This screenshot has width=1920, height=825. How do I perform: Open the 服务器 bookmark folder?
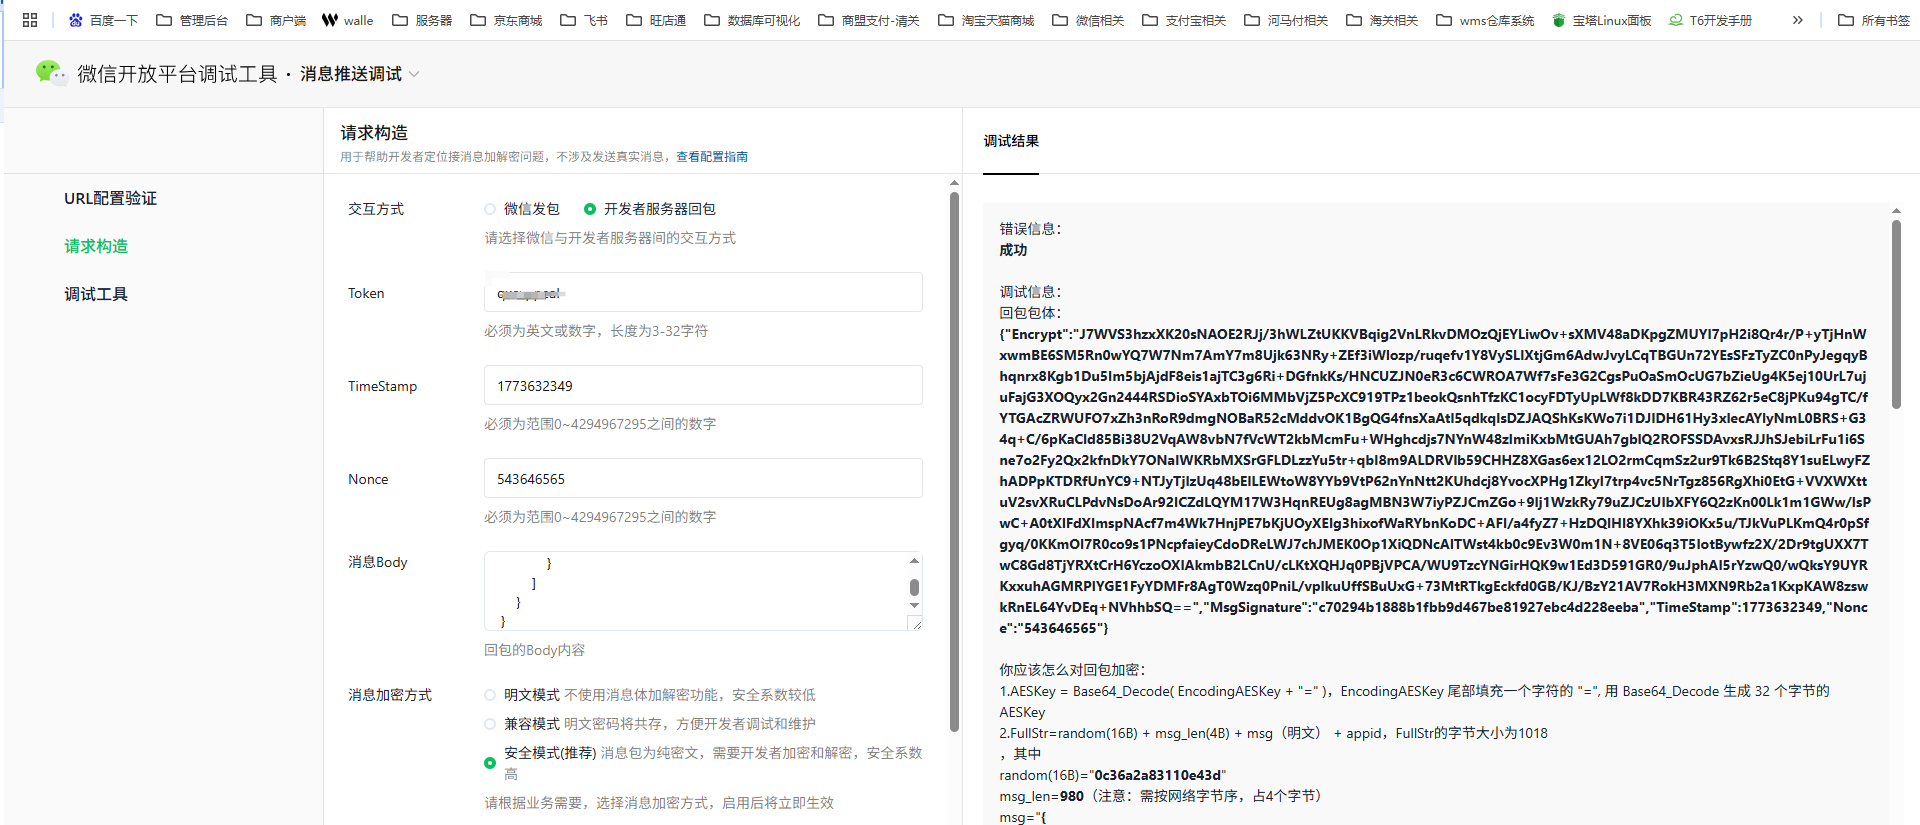[x=422, y=20]
